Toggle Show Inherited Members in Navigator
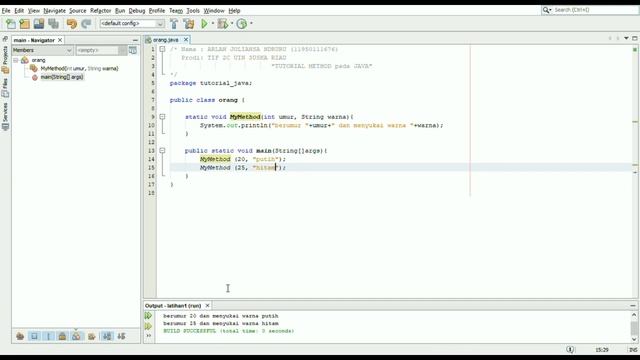 tap(20, 336)
